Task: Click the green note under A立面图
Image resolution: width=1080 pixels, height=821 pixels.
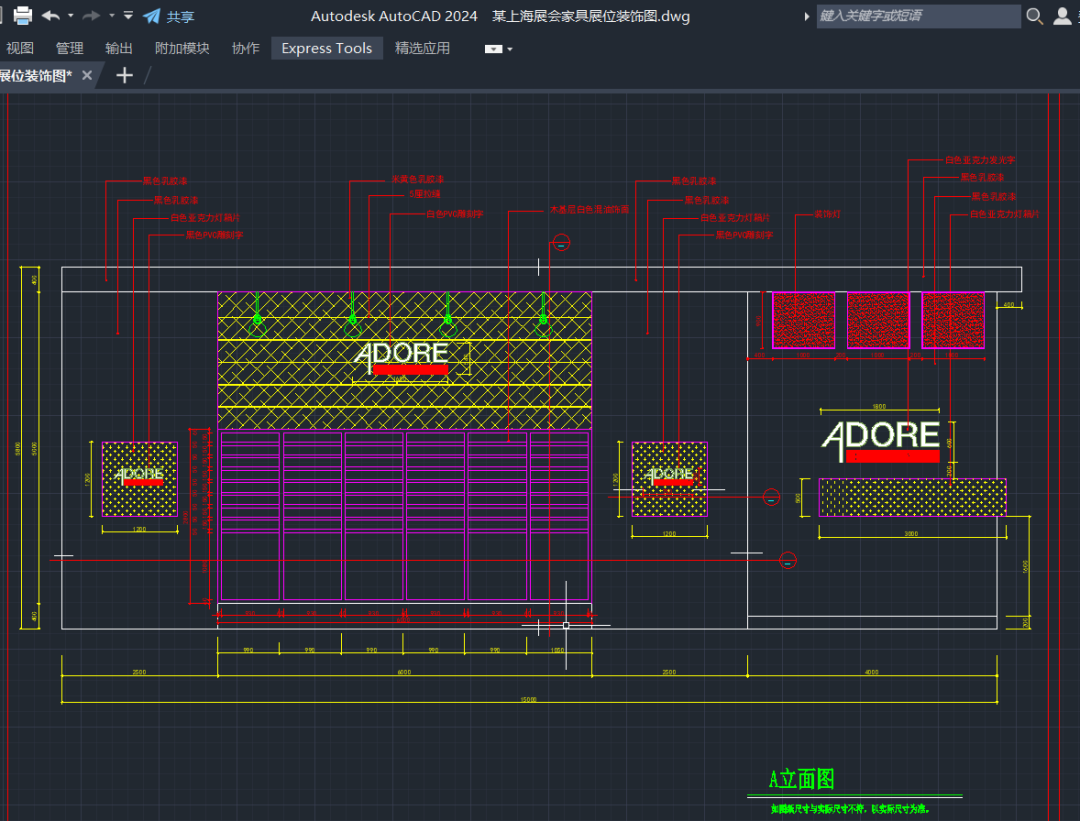Action: [x=850, y=809]
